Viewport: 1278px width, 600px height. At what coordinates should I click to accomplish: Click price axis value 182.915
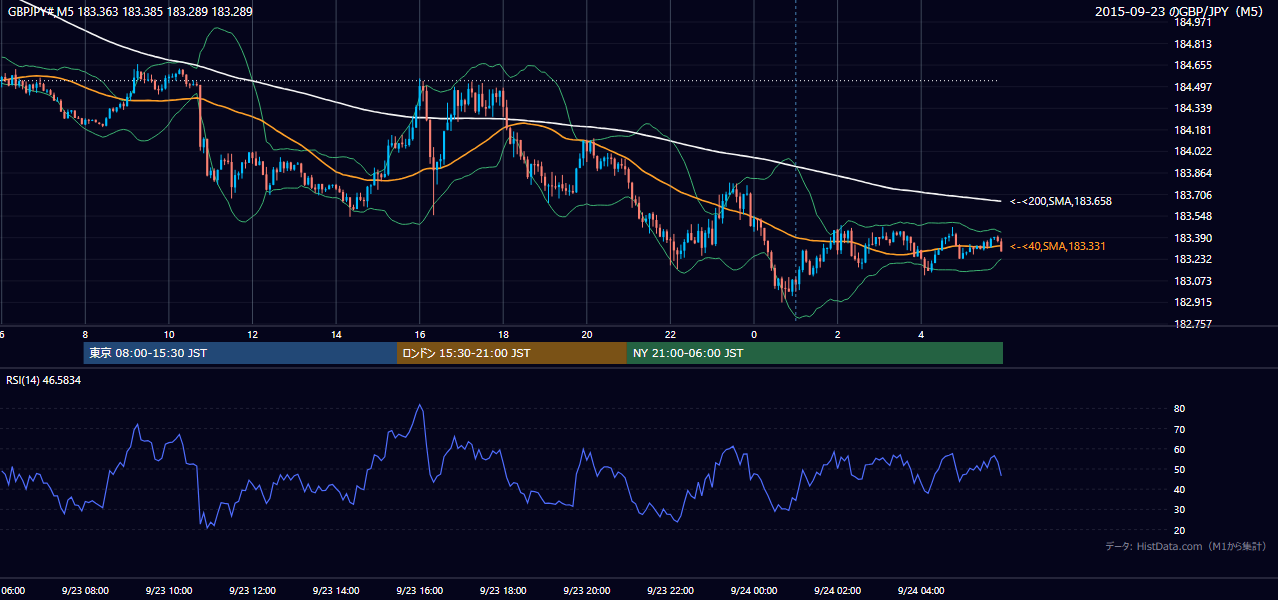pos(1194,302)
